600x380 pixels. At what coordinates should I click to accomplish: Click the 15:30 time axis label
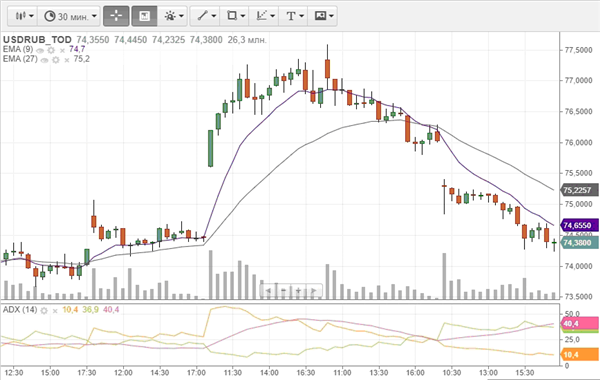[x=525, y=372]
